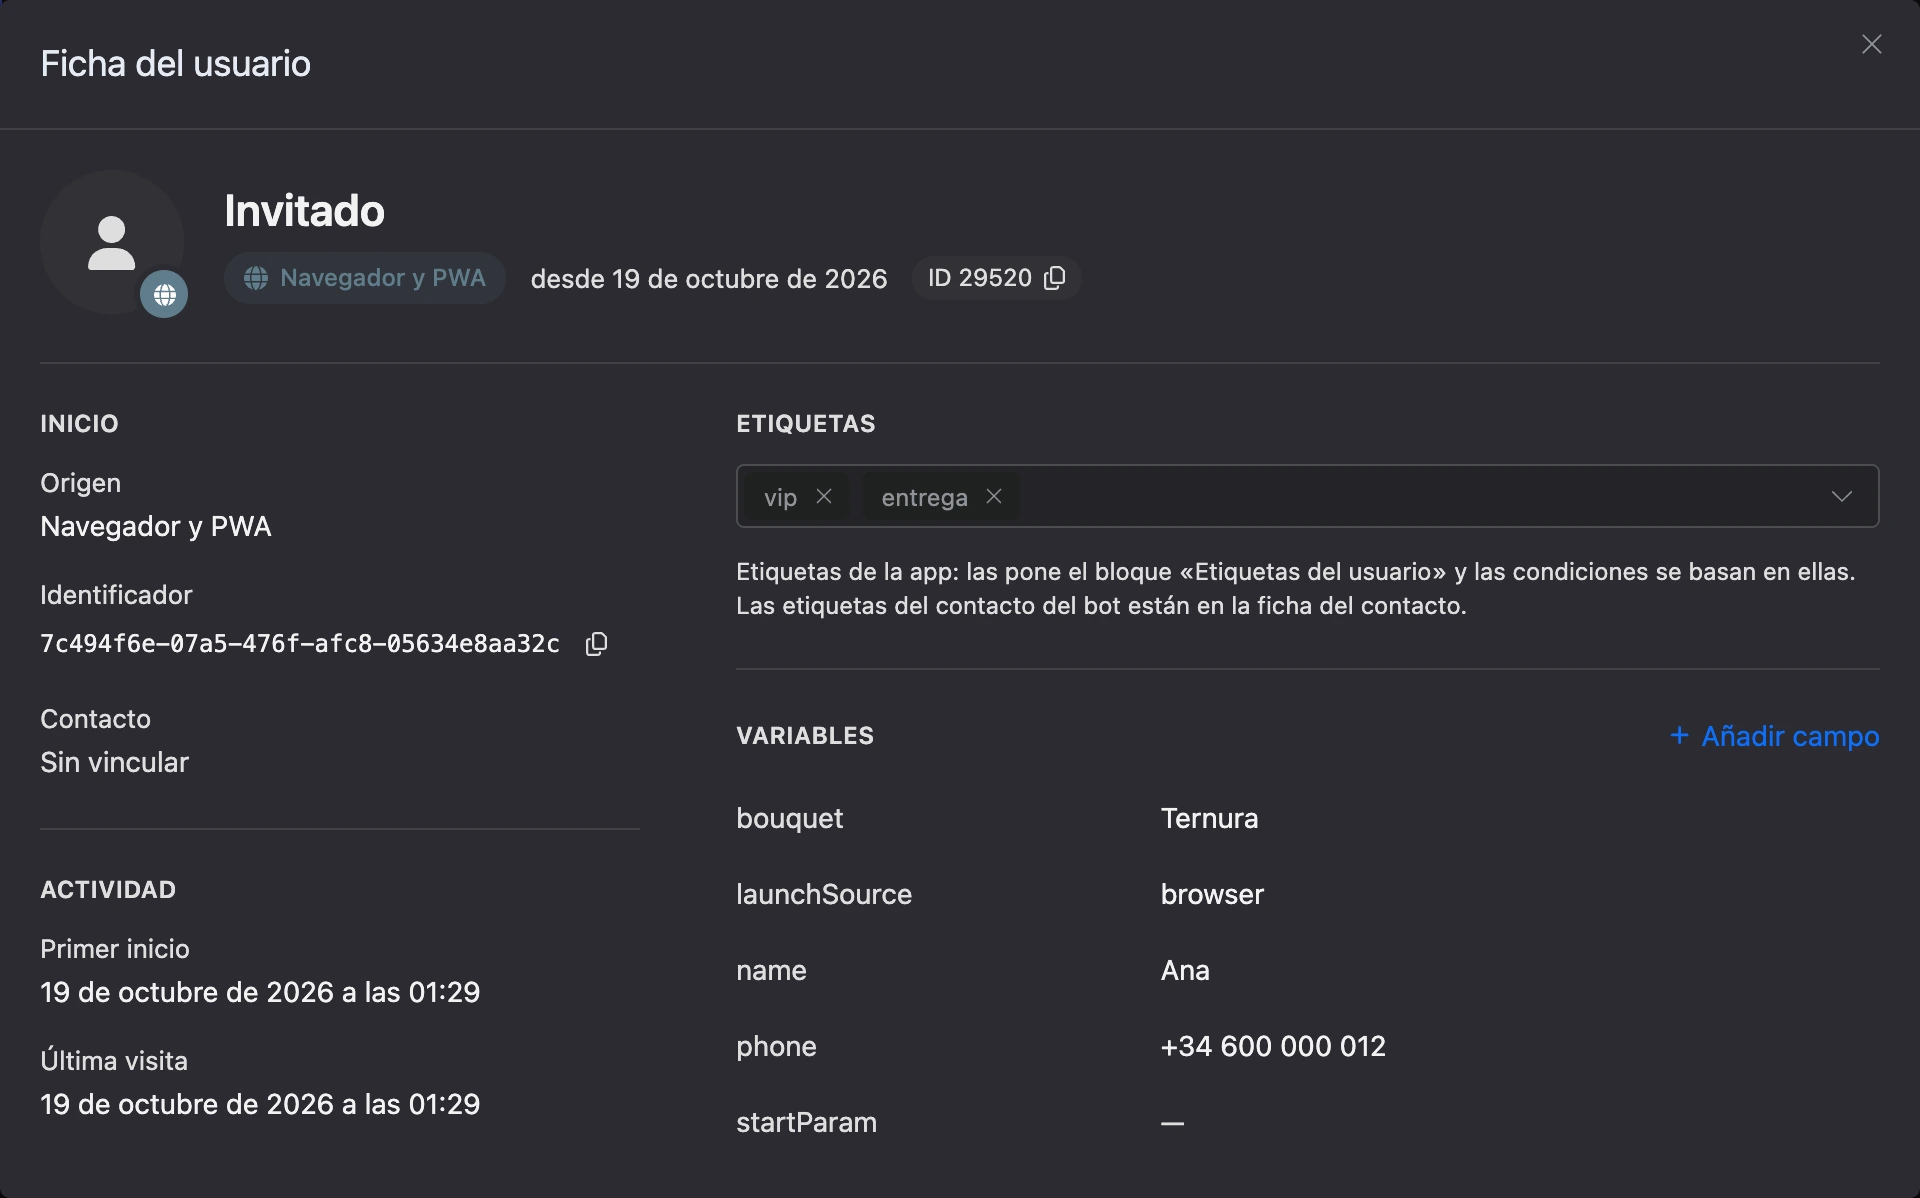Viewport: 1920px width, 1198px height.
Task: Copy the identifier UUID
Action: (x=596, y=644)
